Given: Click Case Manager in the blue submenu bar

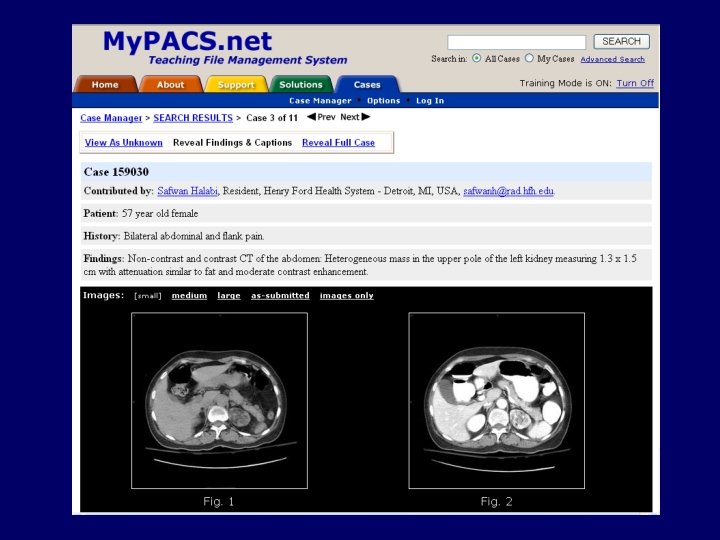Looking at the screenshot, I should 320,101.
